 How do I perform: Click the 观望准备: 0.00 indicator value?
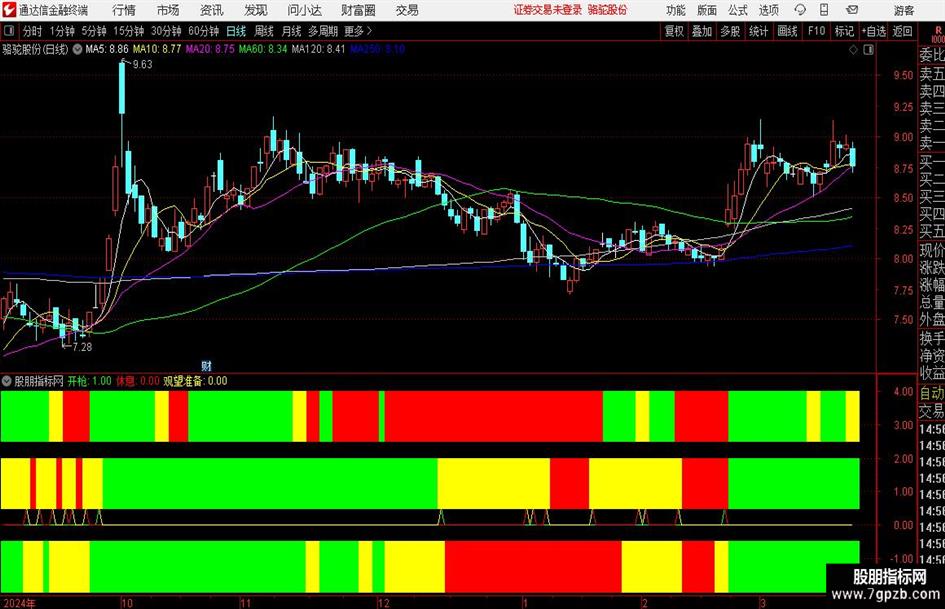[x=195, y=381]
